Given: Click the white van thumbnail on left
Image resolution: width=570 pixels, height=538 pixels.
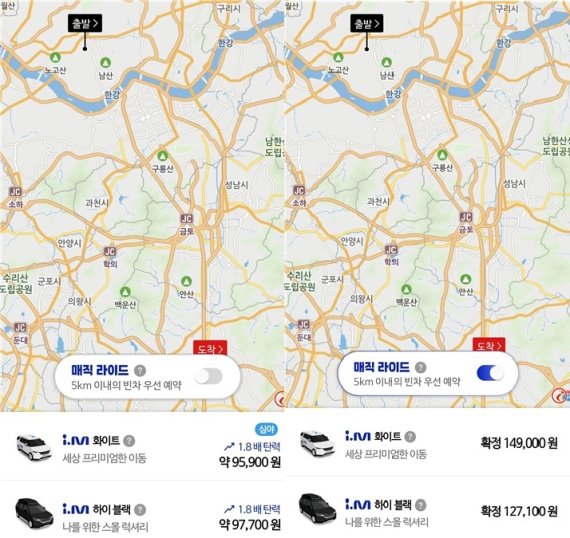Looking at the screenshot, I should point(34,446).
